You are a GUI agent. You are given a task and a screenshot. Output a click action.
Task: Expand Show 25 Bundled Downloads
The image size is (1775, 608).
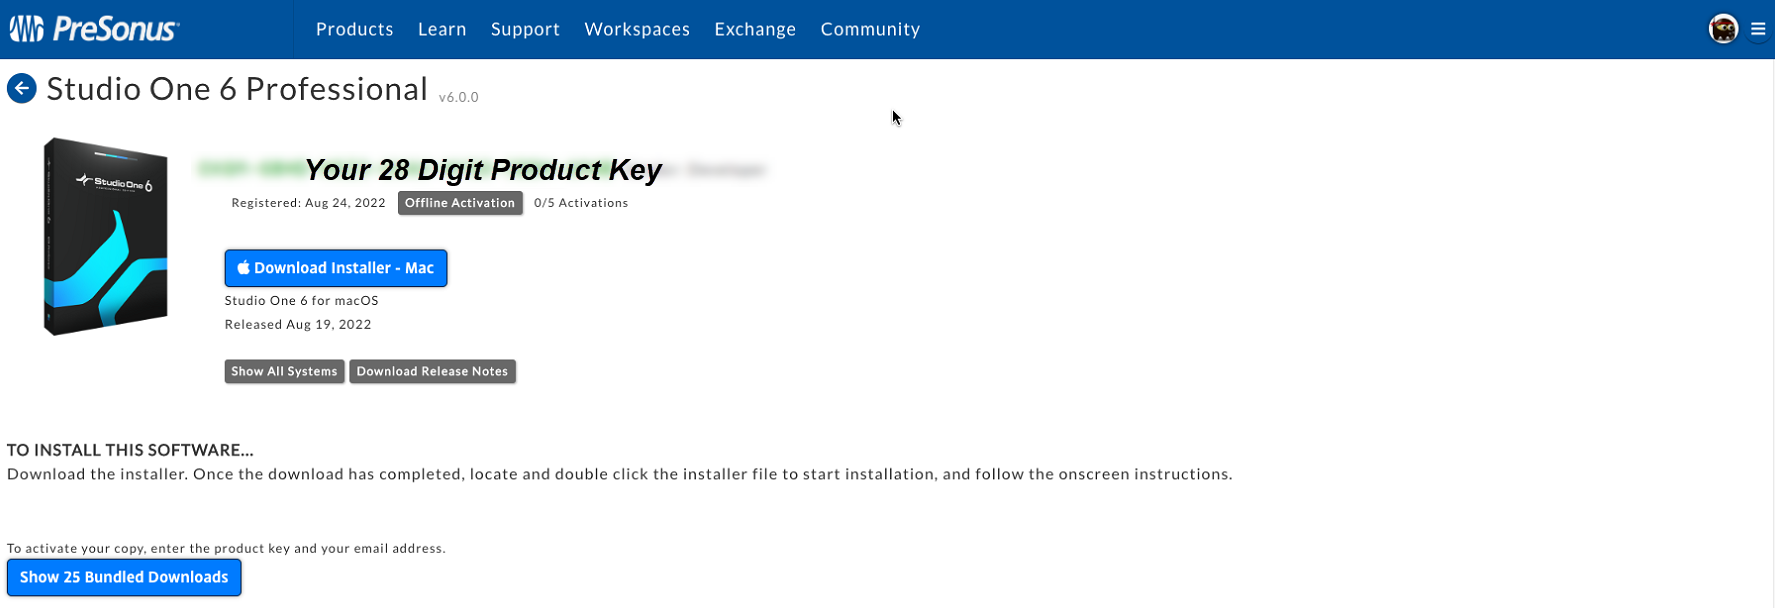pyautogui.click(x=124, y=577)
